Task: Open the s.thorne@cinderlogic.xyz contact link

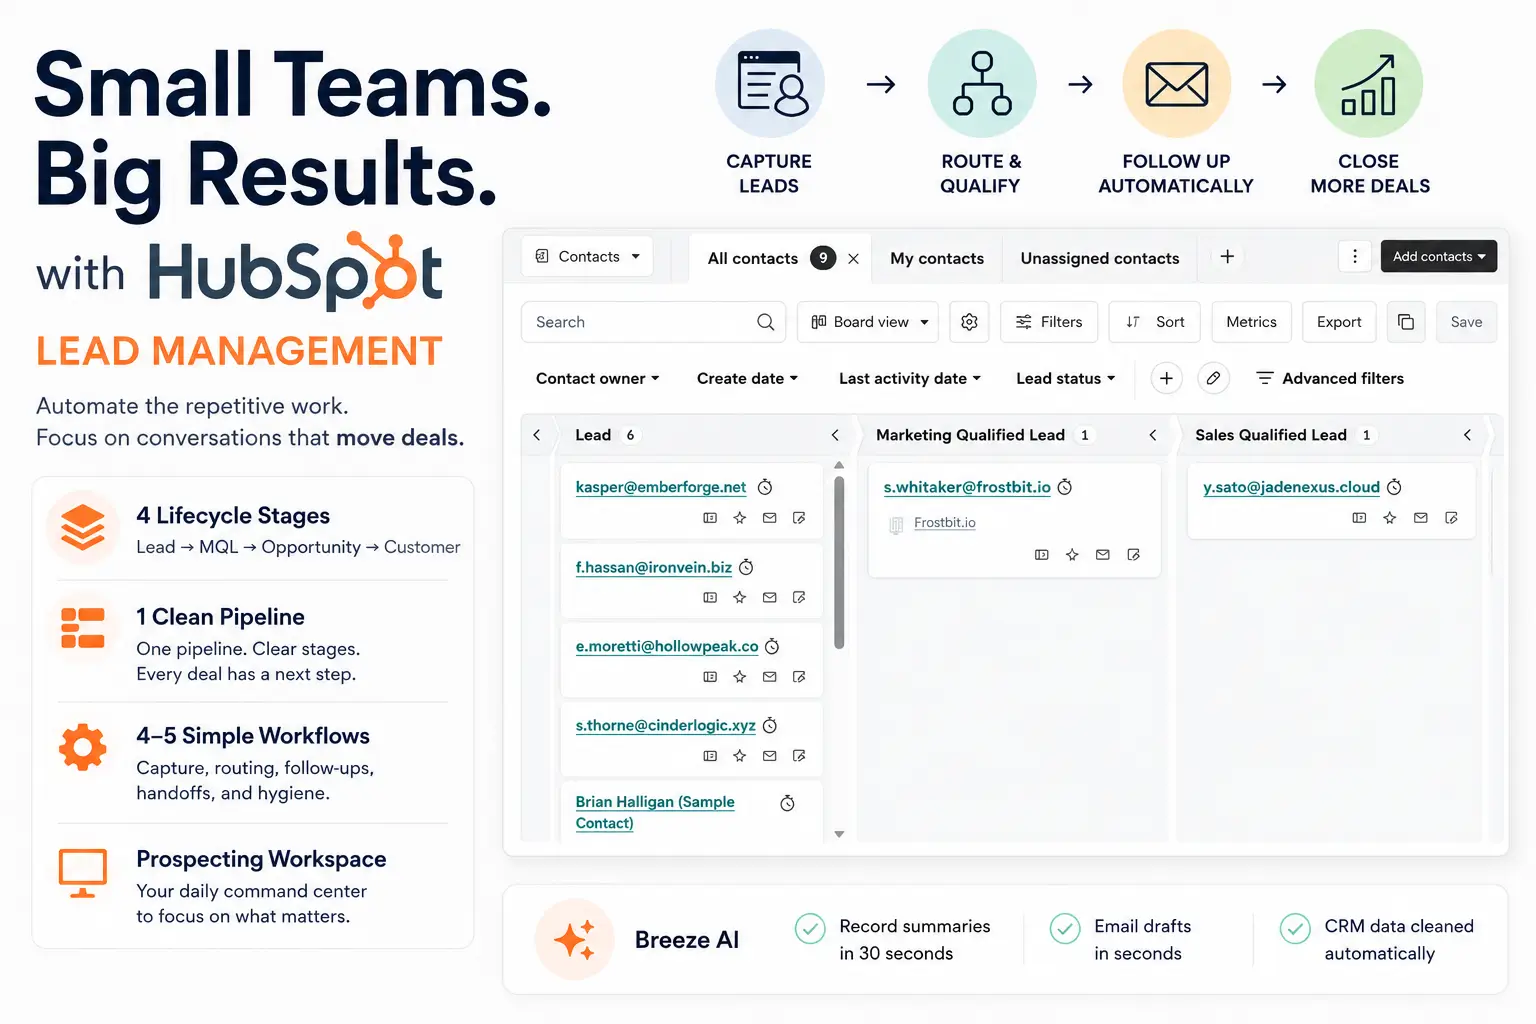Action: (666, 725)
